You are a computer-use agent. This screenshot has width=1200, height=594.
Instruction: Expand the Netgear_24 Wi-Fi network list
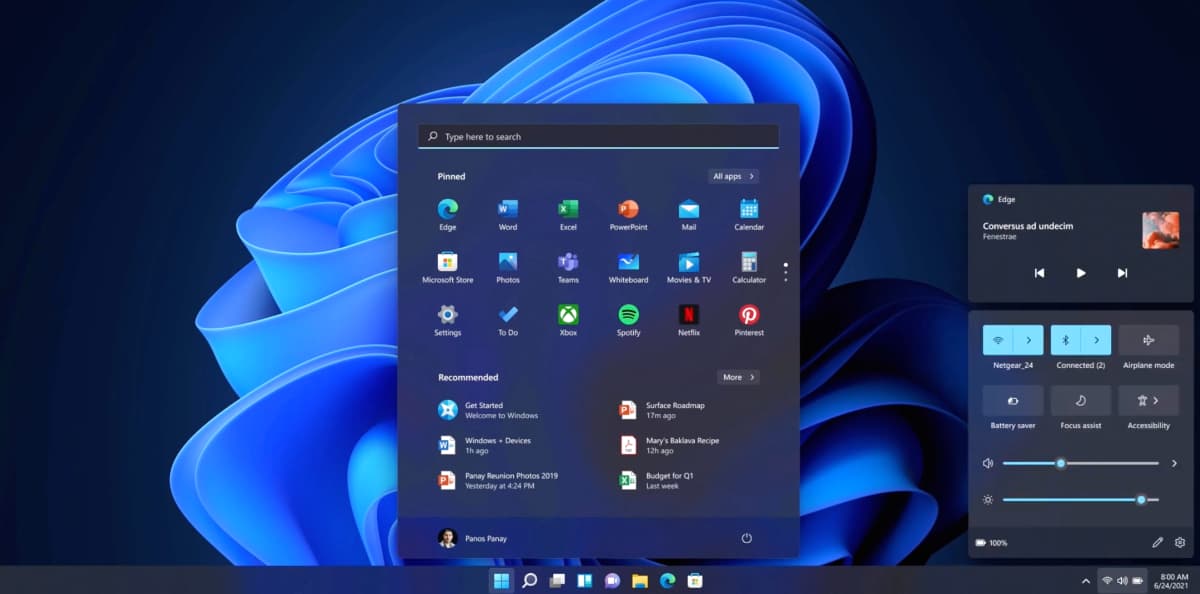coord(1028,340)
